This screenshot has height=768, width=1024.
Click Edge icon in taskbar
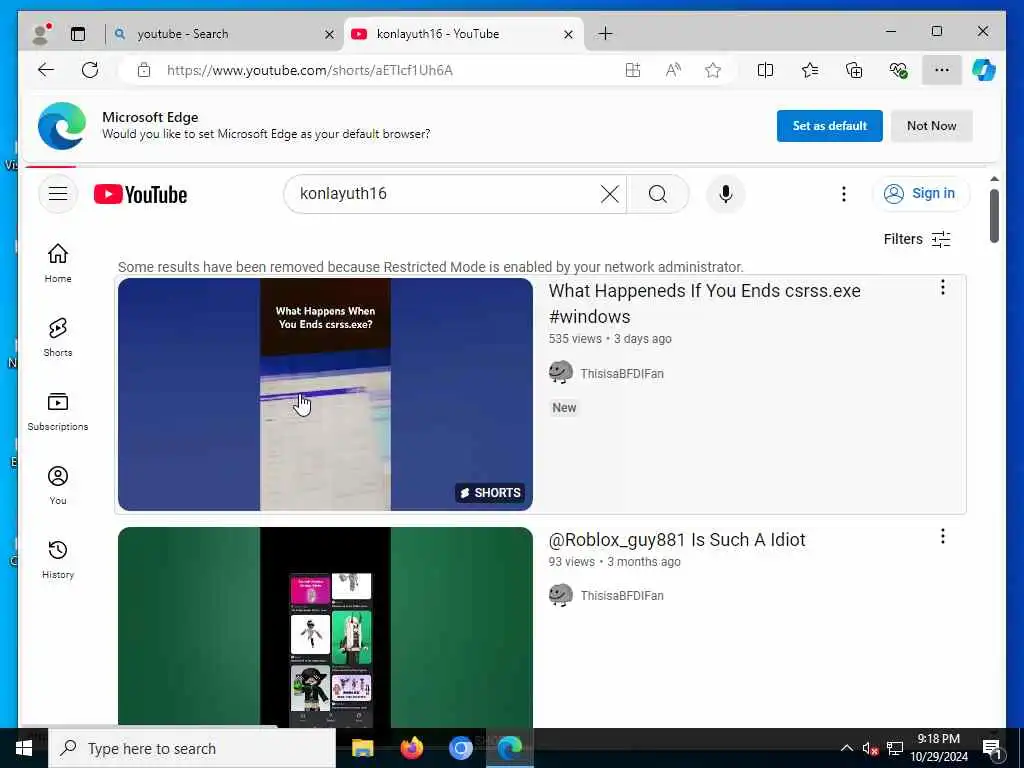pyautogui.click(x=510, y=748)
